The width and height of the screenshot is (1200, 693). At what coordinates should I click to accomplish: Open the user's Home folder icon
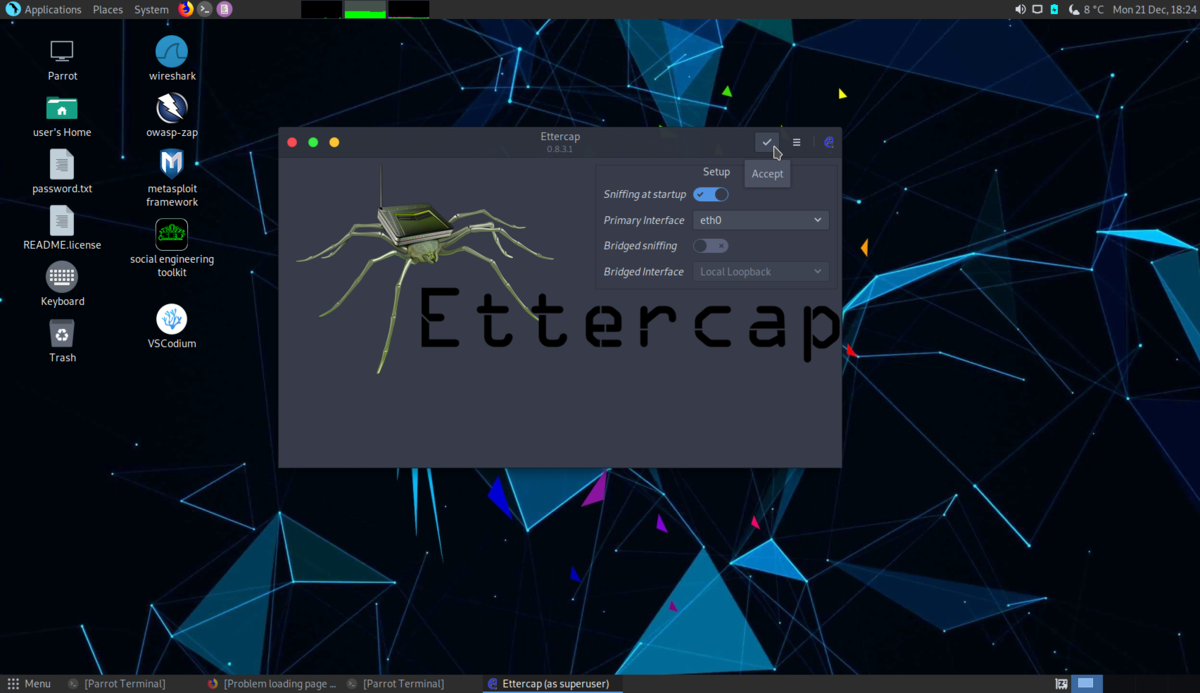tap(62, 116)
